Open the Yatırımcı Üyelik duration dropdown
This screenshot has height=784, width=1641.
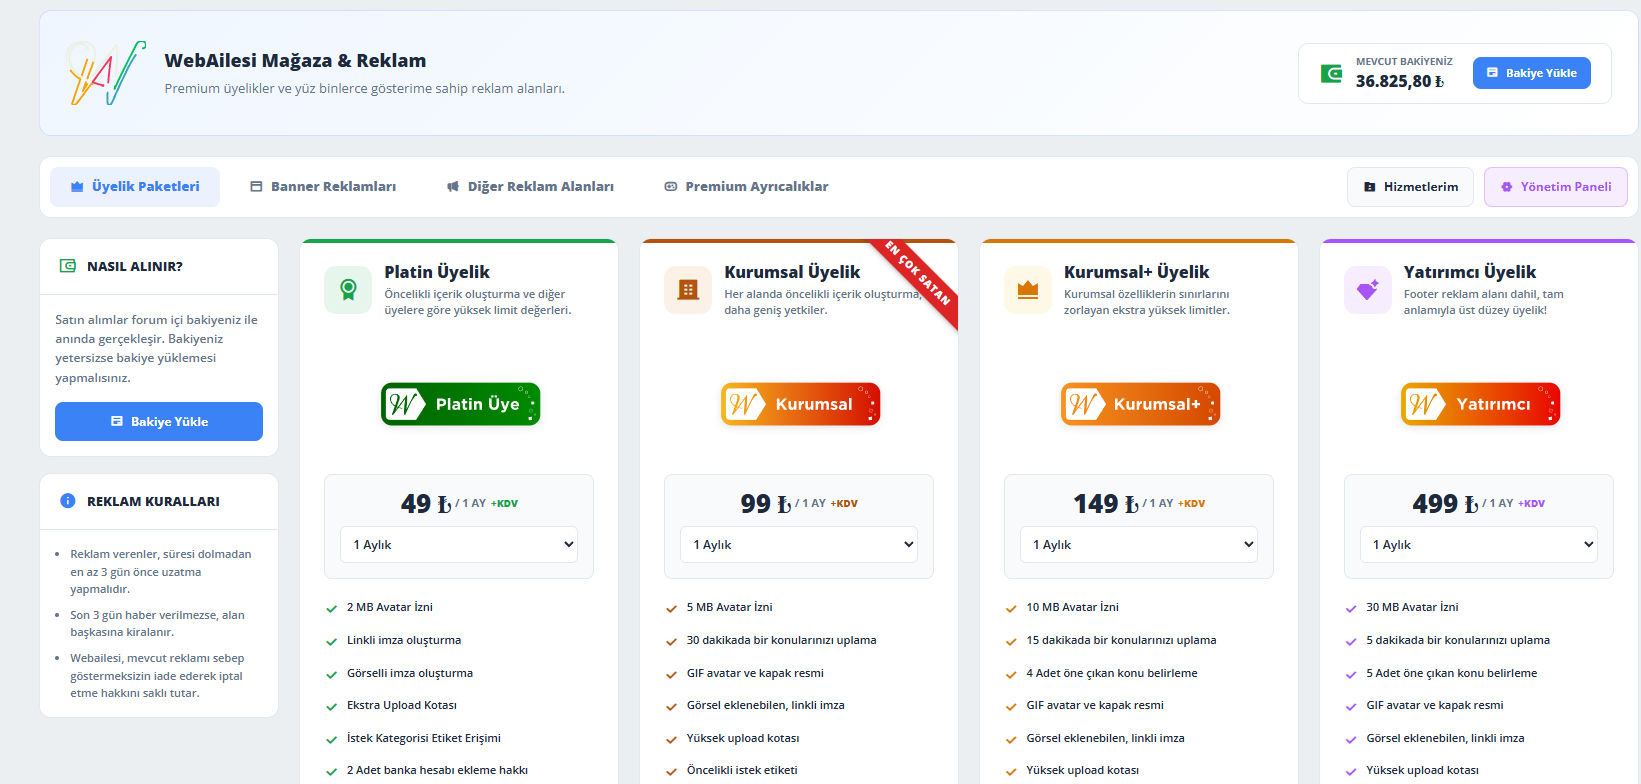(1479, 544)
